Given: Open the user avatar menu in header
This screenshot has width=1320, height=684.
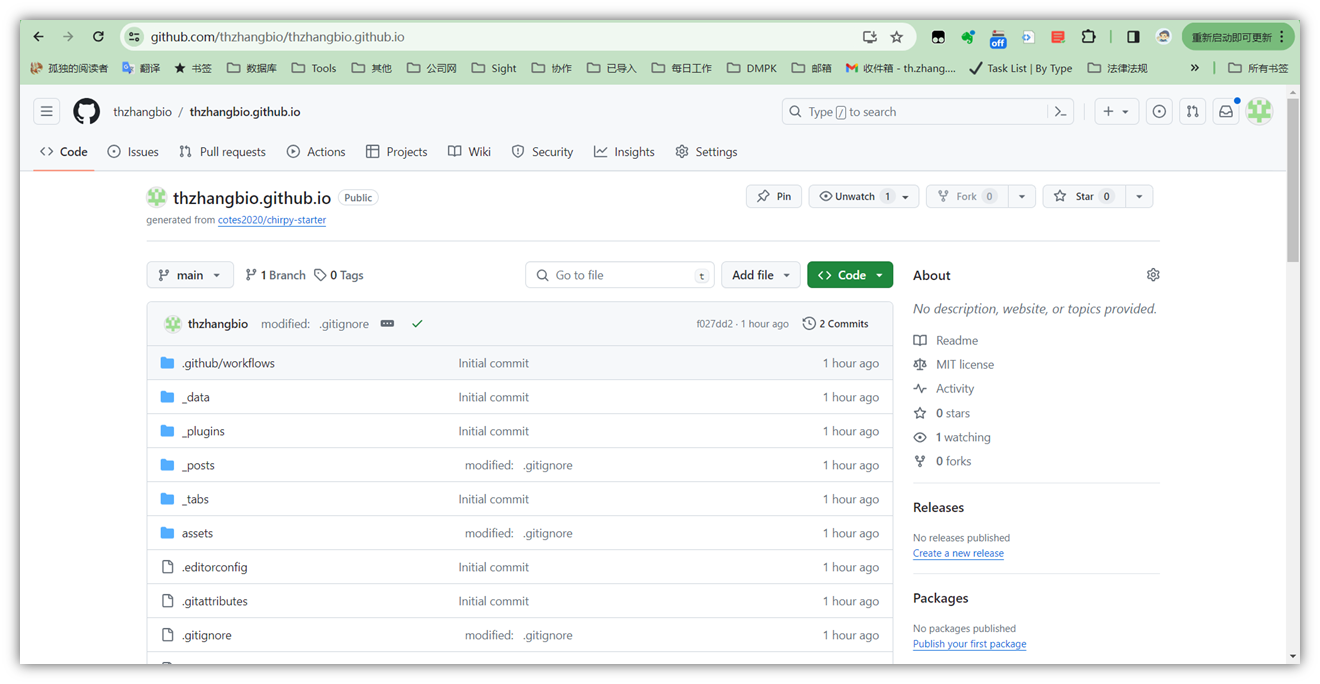Looking at the screenshot, I should coord(1259,112).
